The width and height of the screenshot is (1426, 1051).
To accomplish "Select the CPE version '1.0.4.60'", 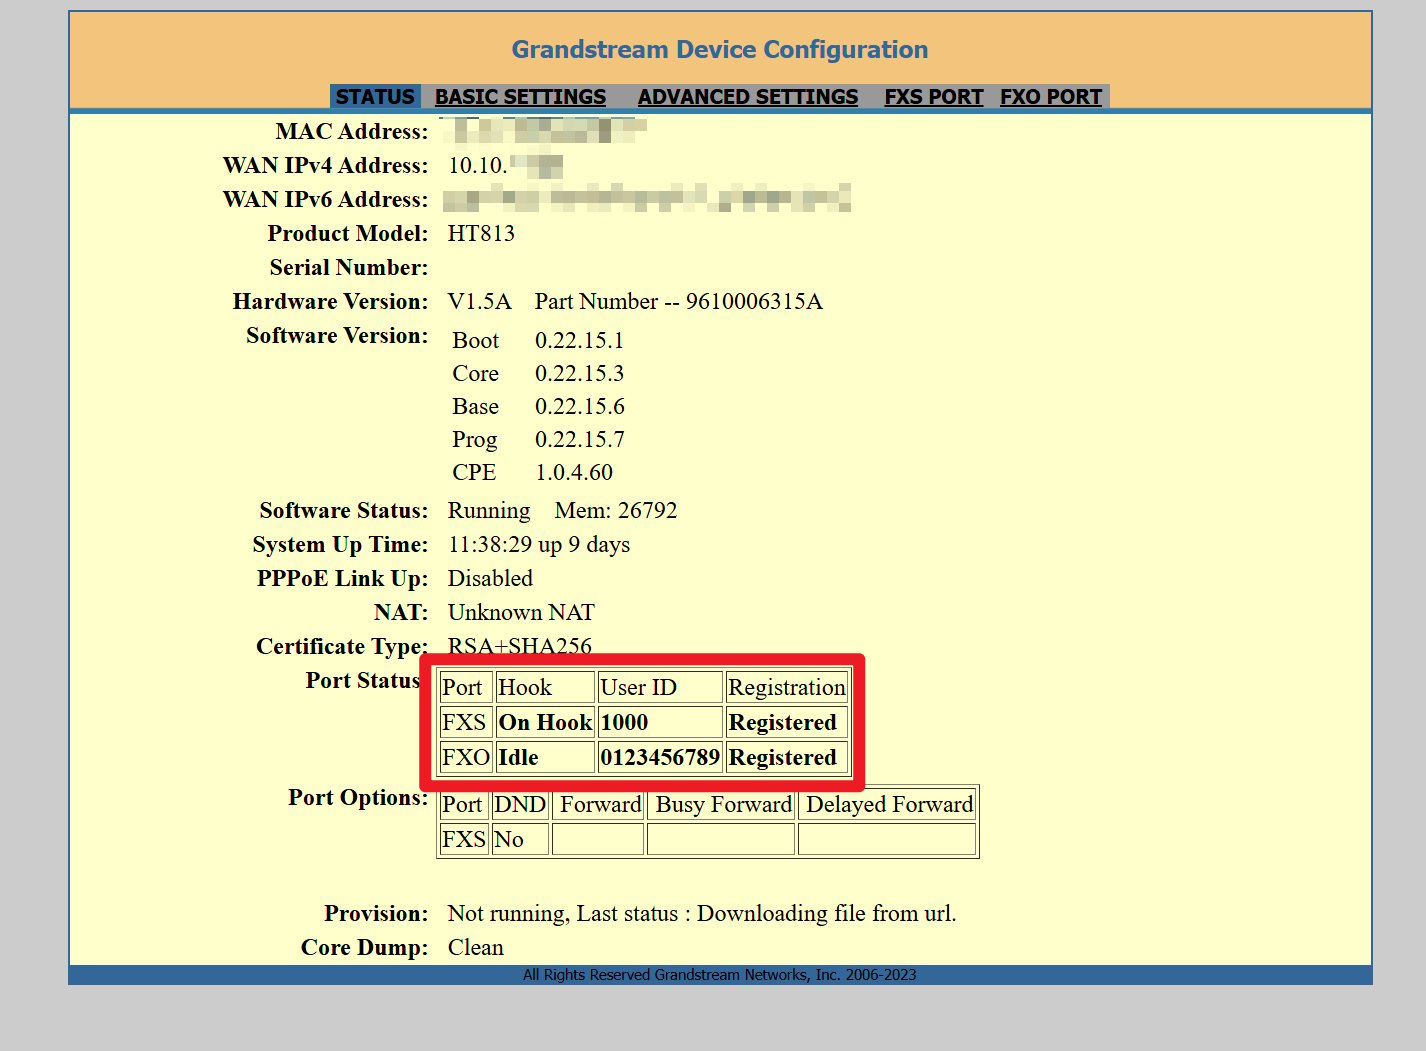I will [x=574, y=473].
